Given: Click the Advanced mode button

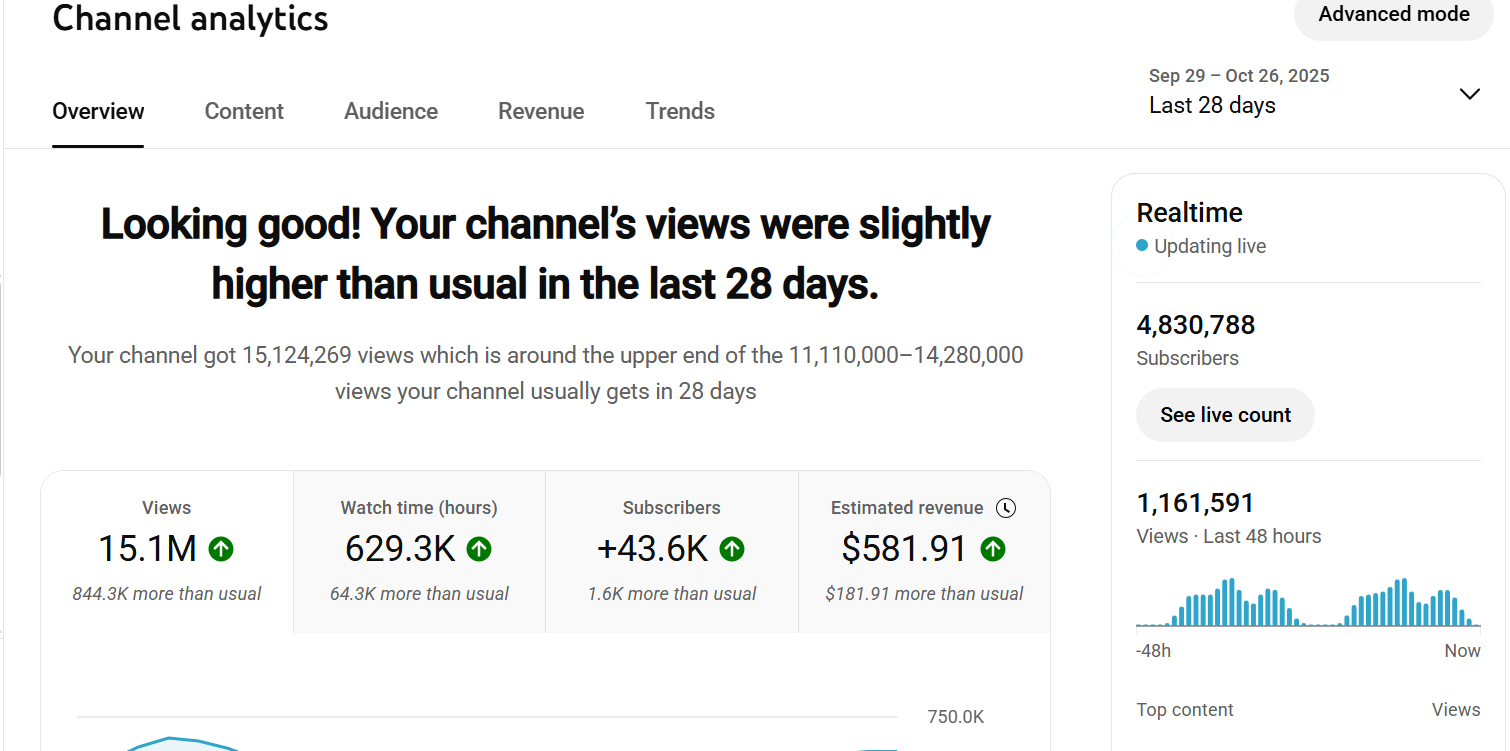Looking at the screenshot, I should point(1393,15).
